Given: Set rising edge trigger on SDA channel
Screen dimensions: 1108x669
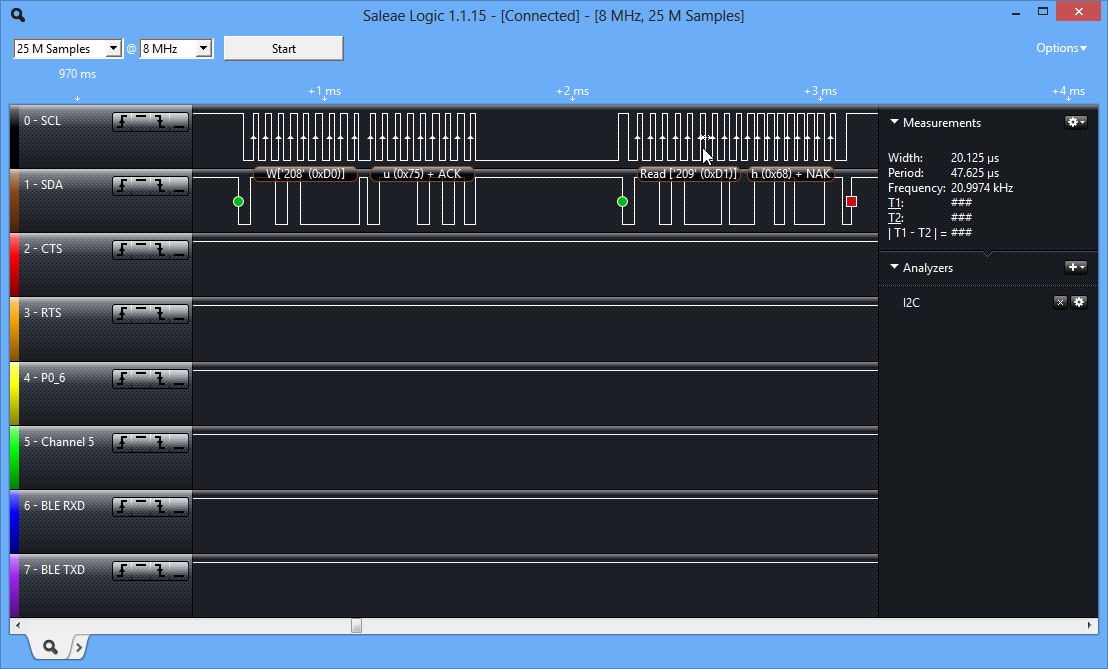Looking at the screenshot, I should pyautogui.click(x=122, y=186).
